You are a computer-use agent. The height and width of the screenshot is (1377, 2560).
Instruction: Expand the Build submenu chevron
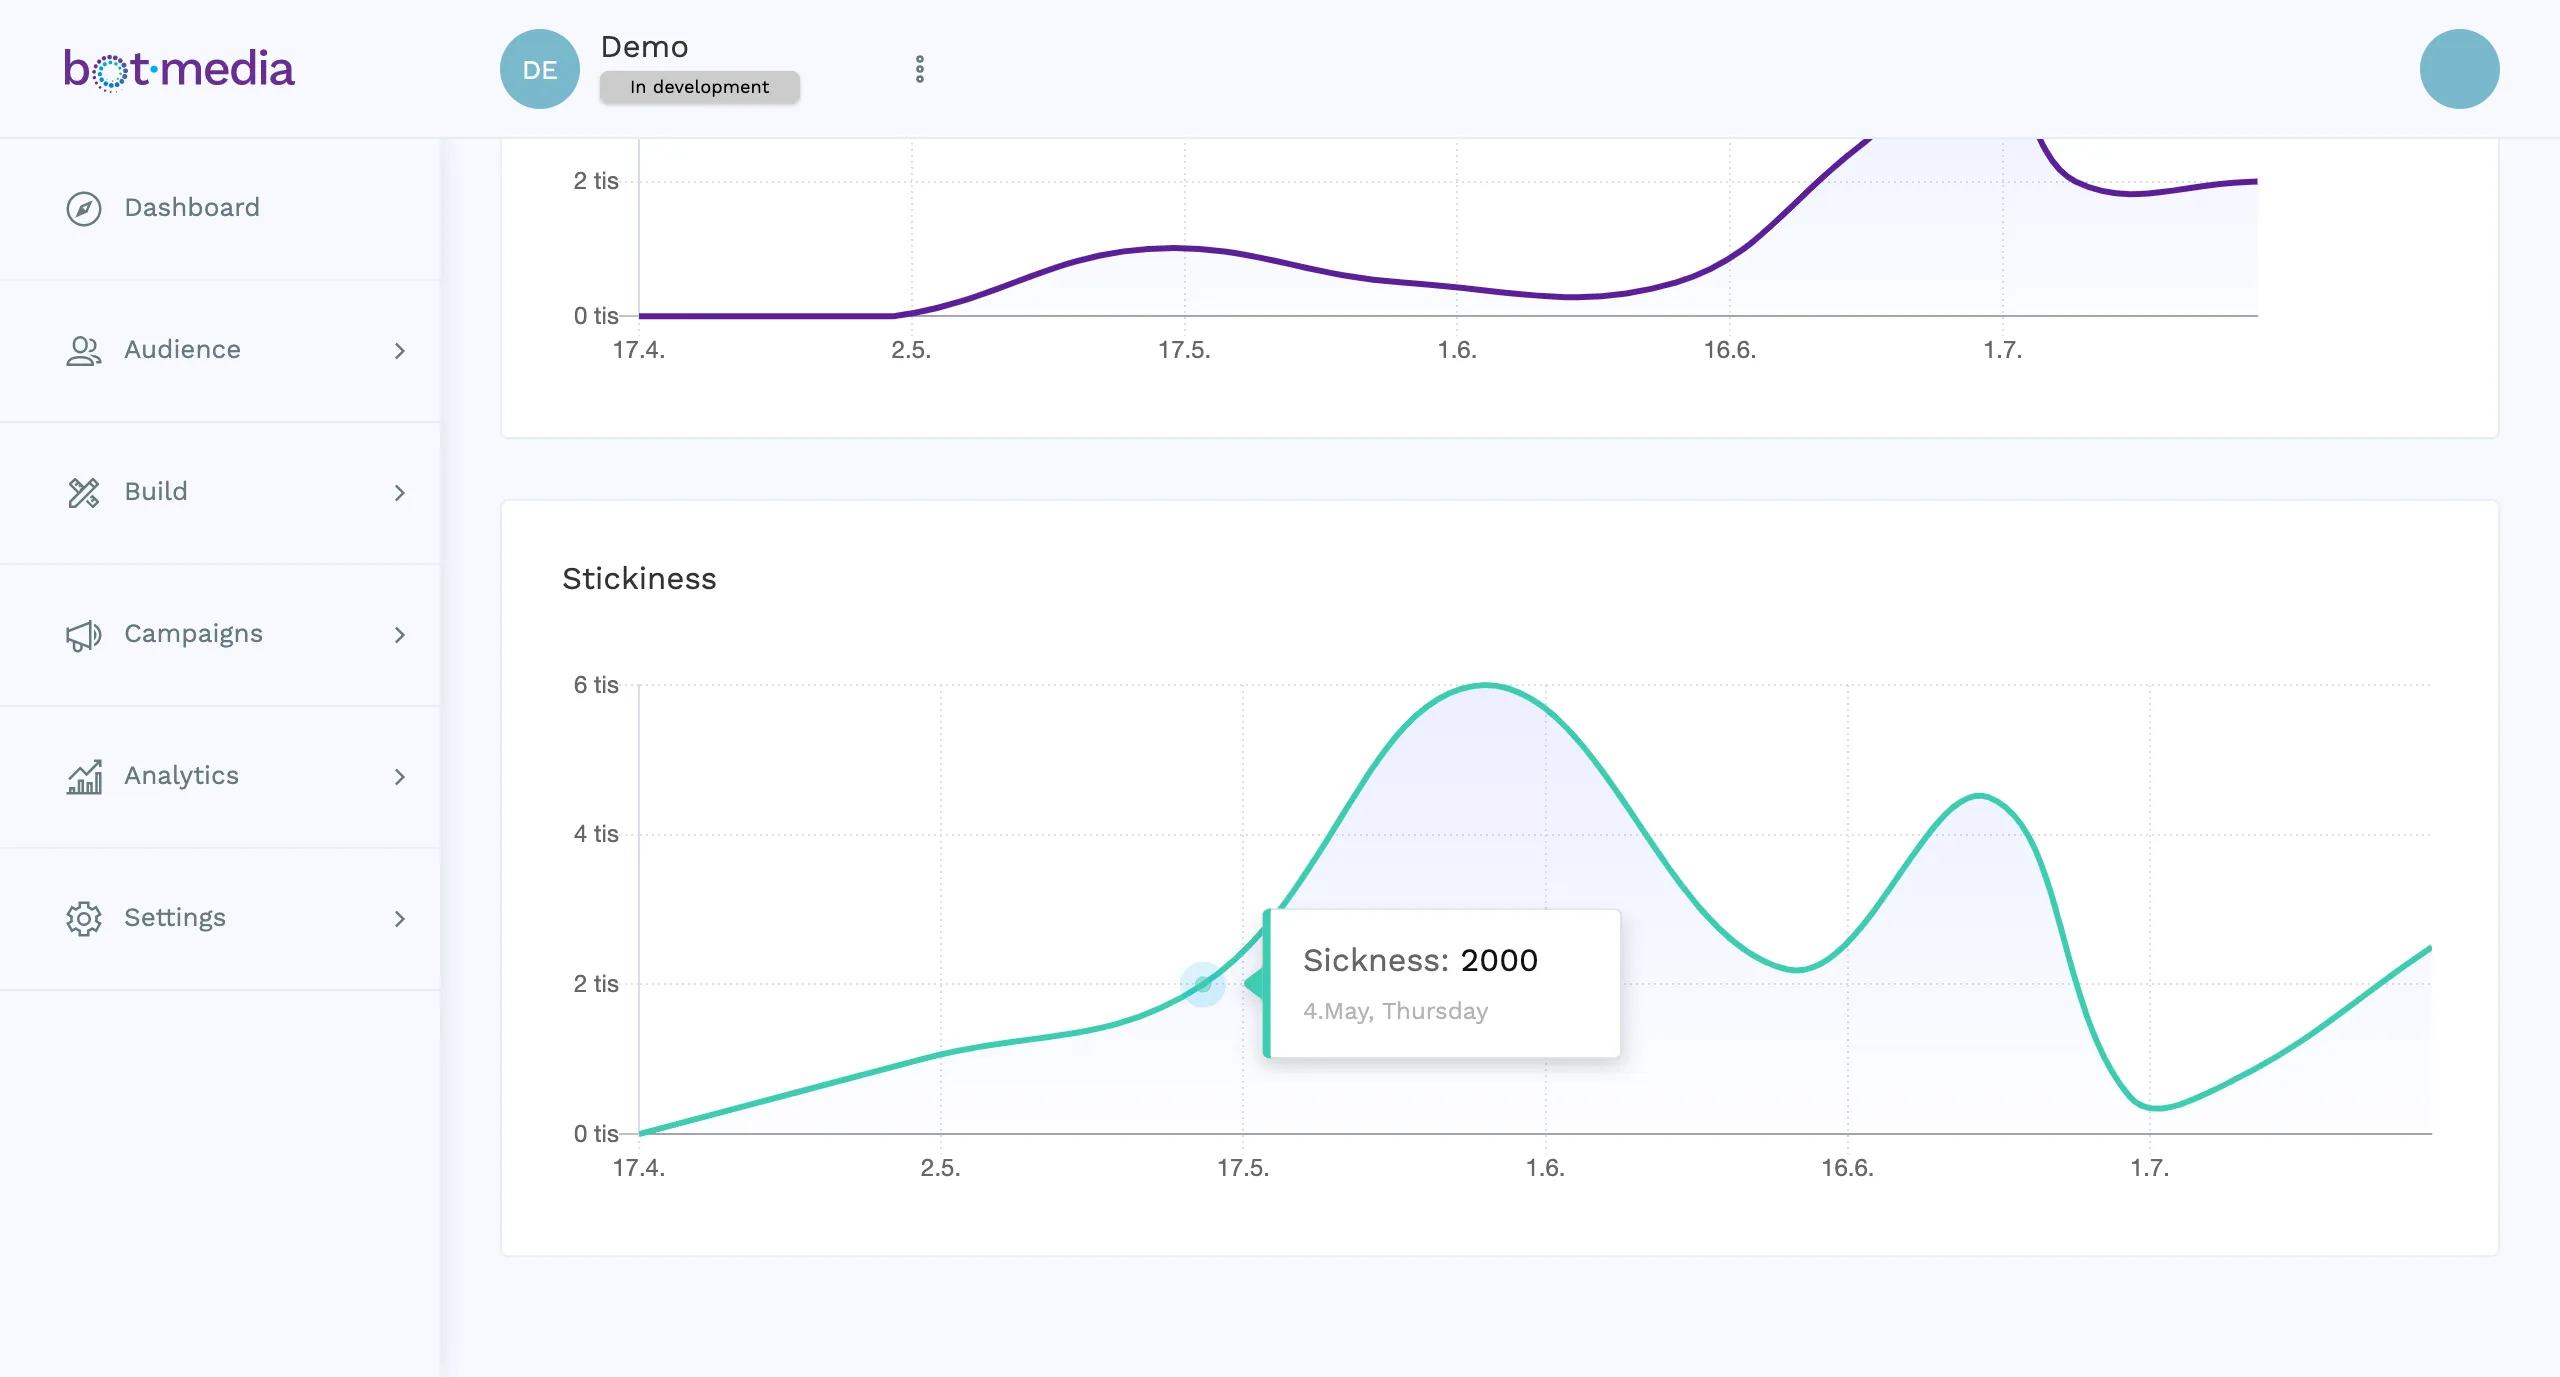pos(400,492)
